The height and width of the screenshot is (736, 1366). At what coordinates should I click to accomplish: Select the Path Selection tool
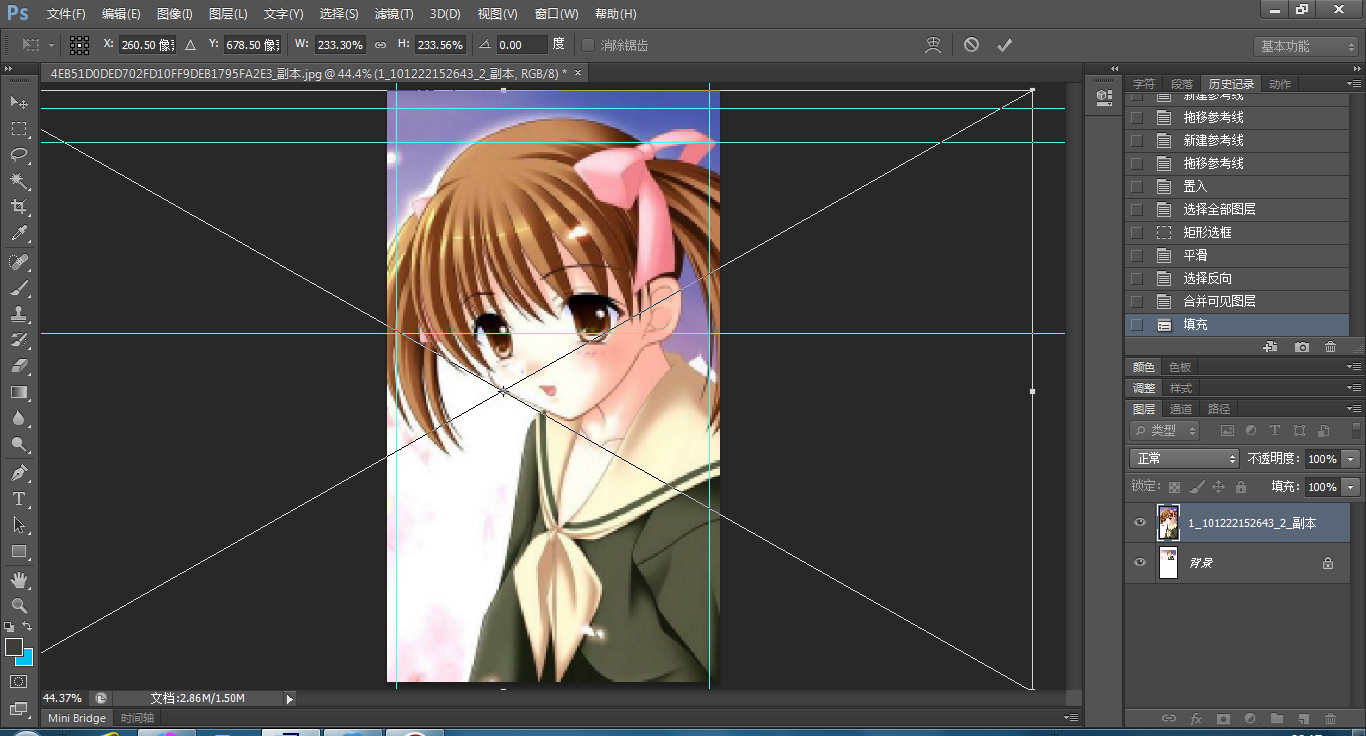pyautogui.click(x=19, y=524)
